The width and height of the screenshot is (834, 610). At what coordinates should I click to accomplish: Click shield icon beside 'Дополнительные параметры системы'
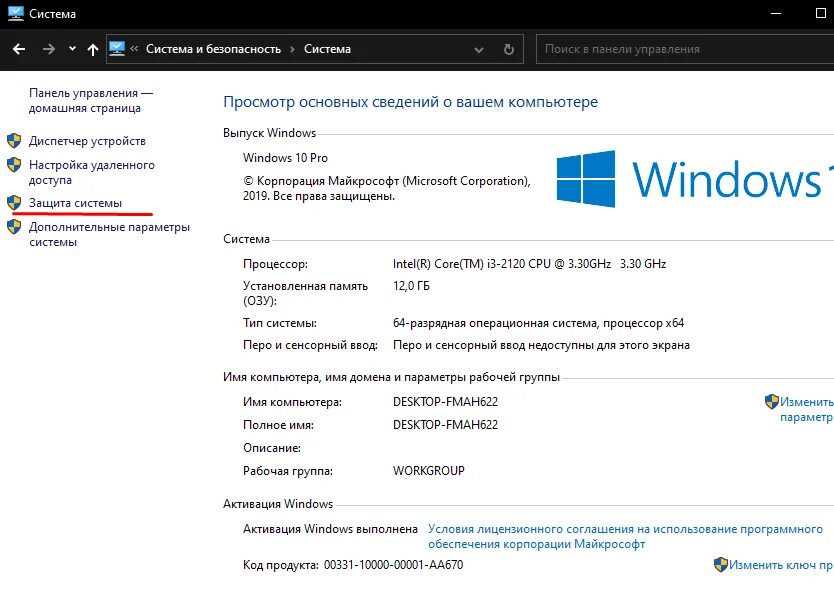click(14, 227)
